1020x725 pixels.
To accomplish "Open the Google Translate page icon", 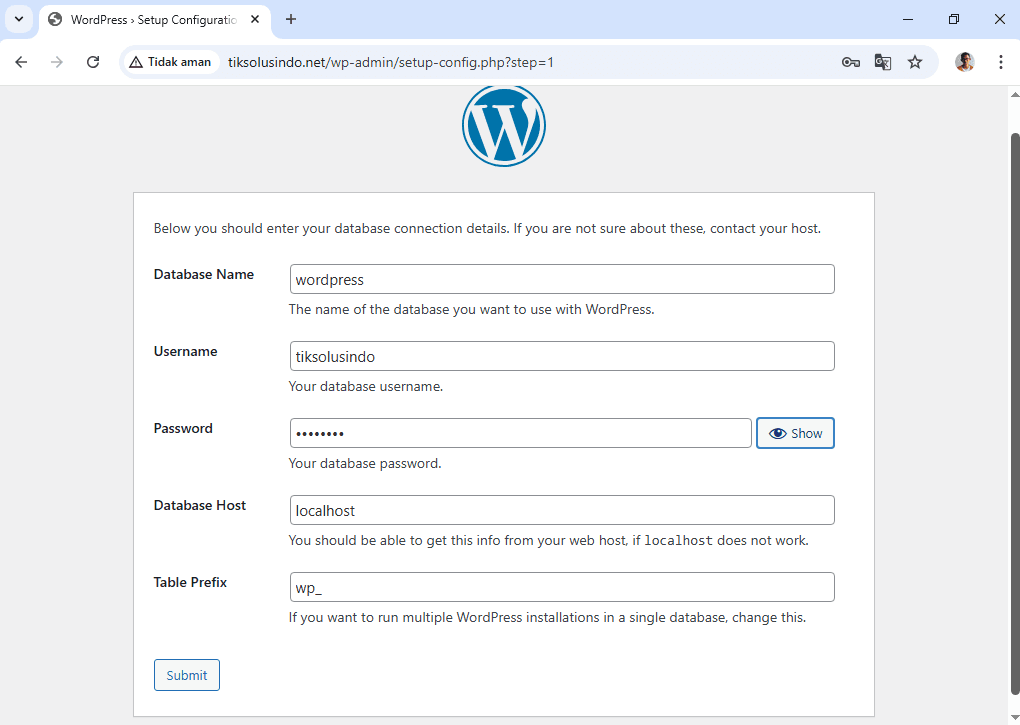I will [x=882, y=62].
